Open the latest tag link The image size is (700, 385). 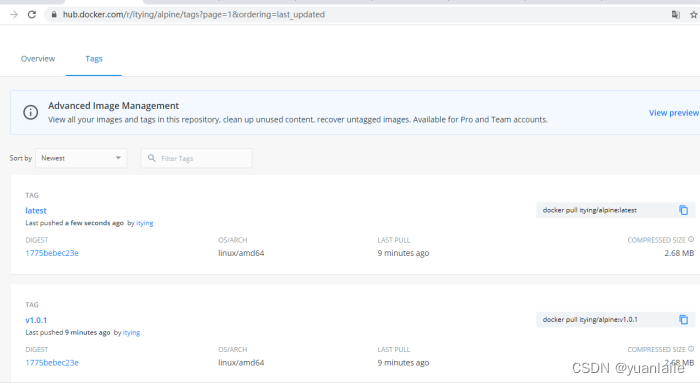[x=36, y=210]
